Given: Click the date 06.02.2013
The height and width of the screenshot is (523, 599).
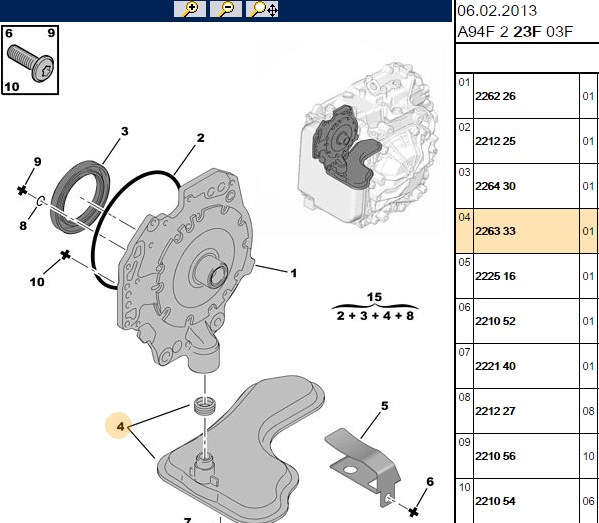Looking at the screenshot, I should (497, 11).
